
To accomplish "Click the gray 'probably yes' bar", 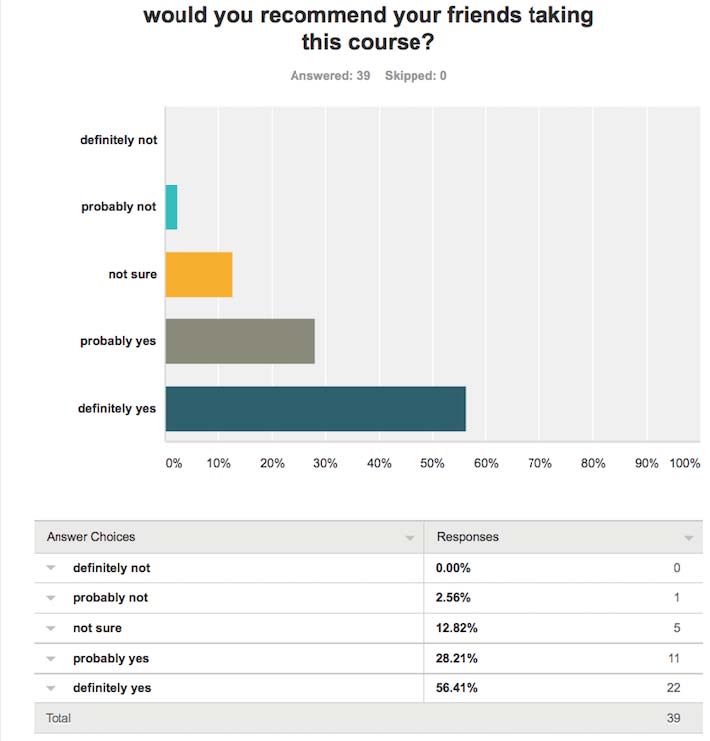I will click(240, 341).
